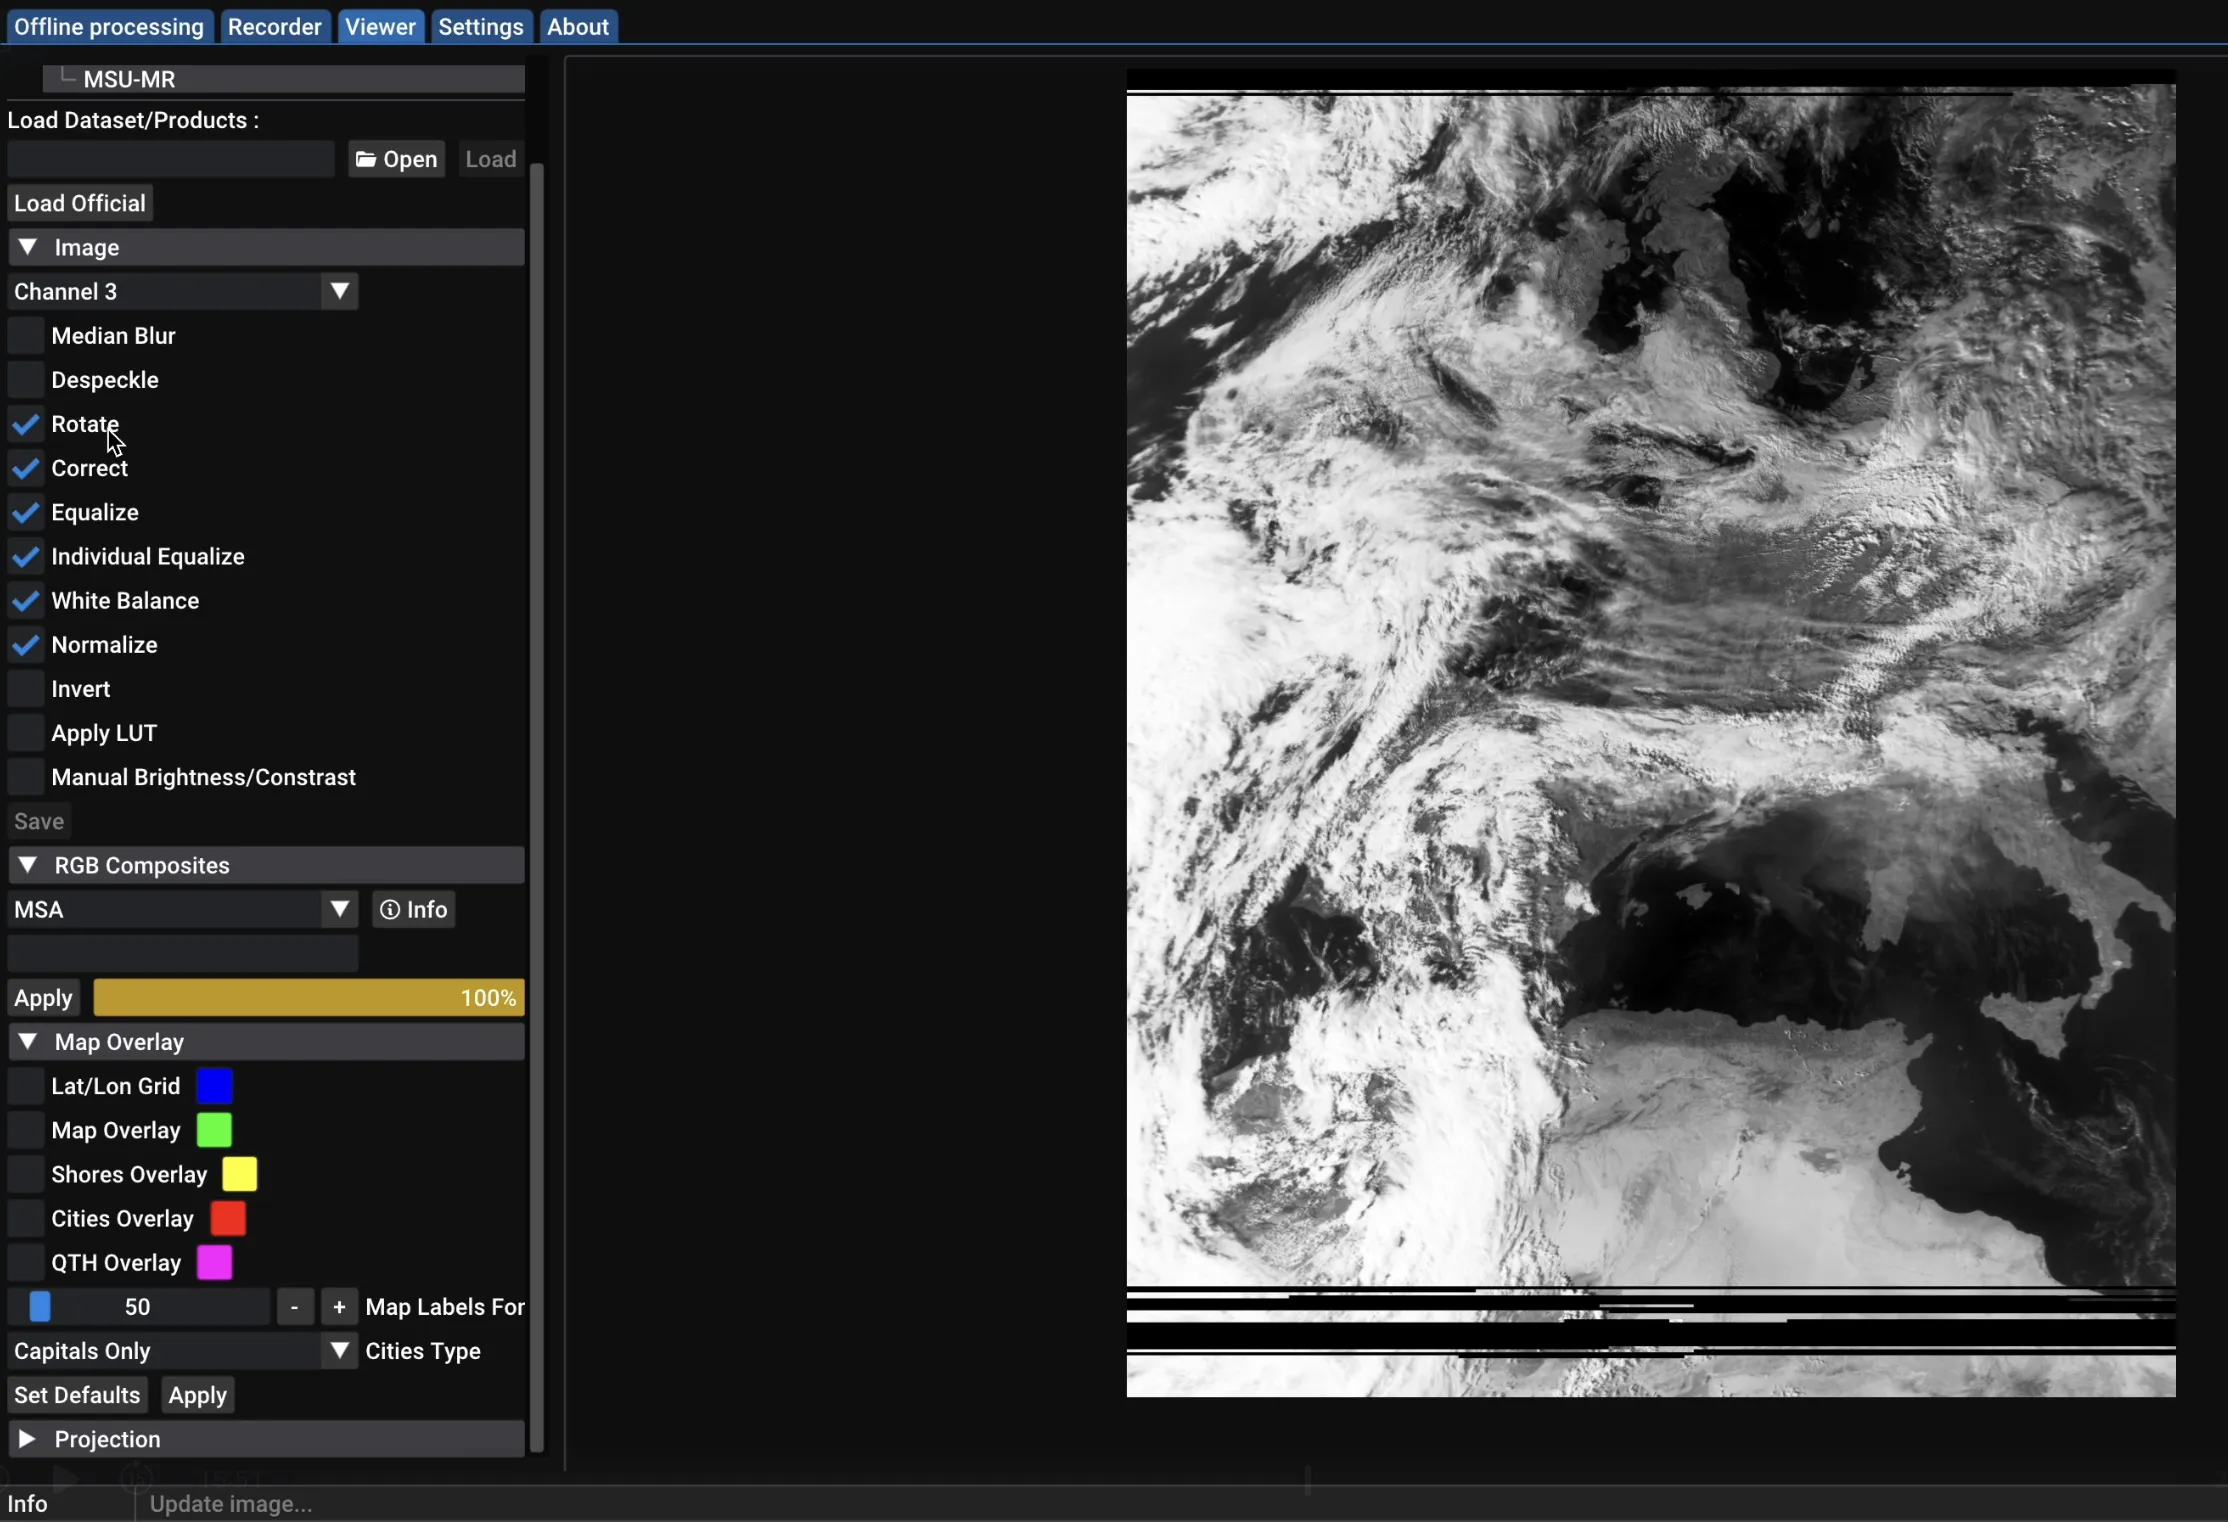The height and width of the screenshot is (1522, 2228).
Task: Enable the Apply LUT option
Action: (x=26, y=731)
